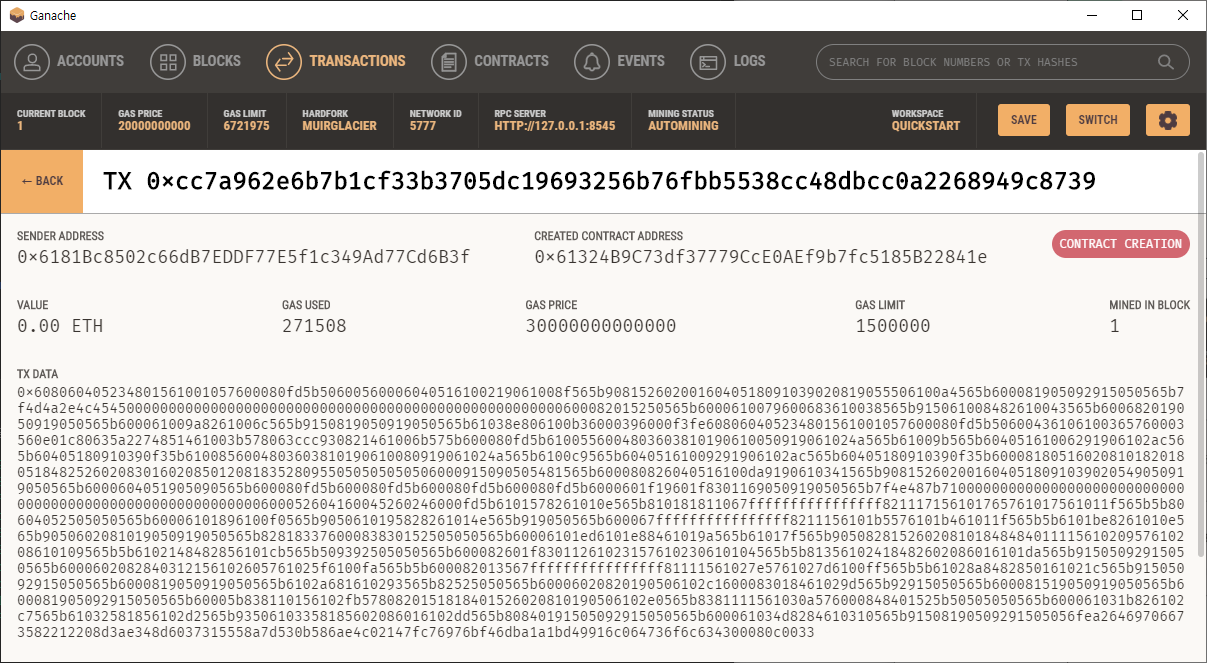This screenshot has height=663, width=1207.
Task: Click the MUIRGLACIER hardfork value
Action: coord(339,126)
